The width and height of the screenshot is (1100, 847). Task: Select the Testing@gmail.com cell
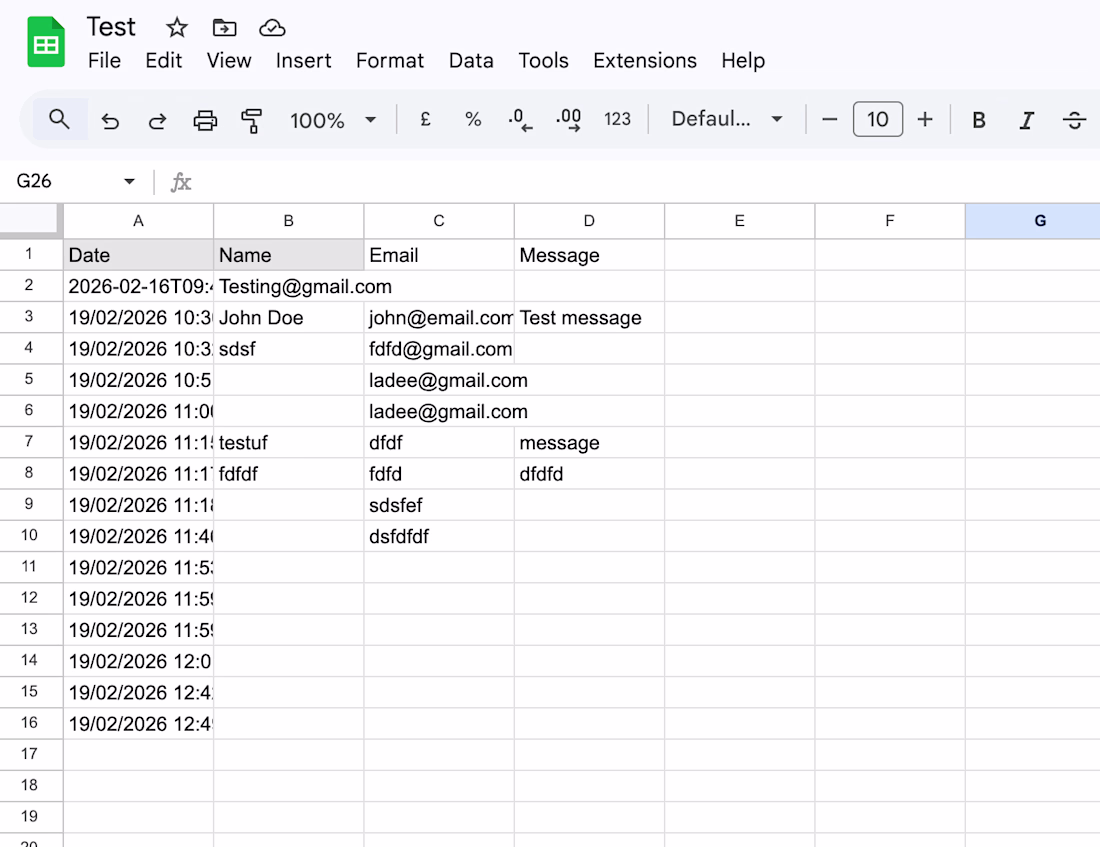[288, 286]
